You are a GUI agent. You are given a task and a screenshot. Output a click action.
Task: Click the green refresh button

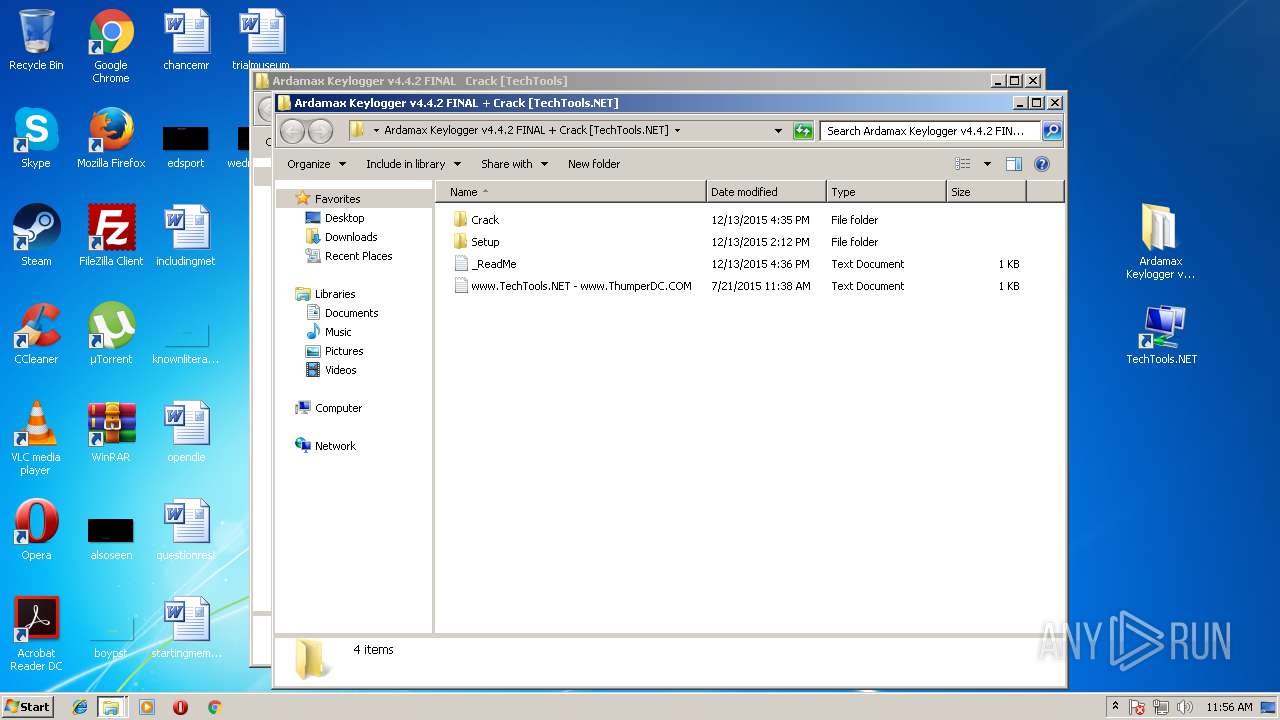pyautogui.click(x=803, y=131)
